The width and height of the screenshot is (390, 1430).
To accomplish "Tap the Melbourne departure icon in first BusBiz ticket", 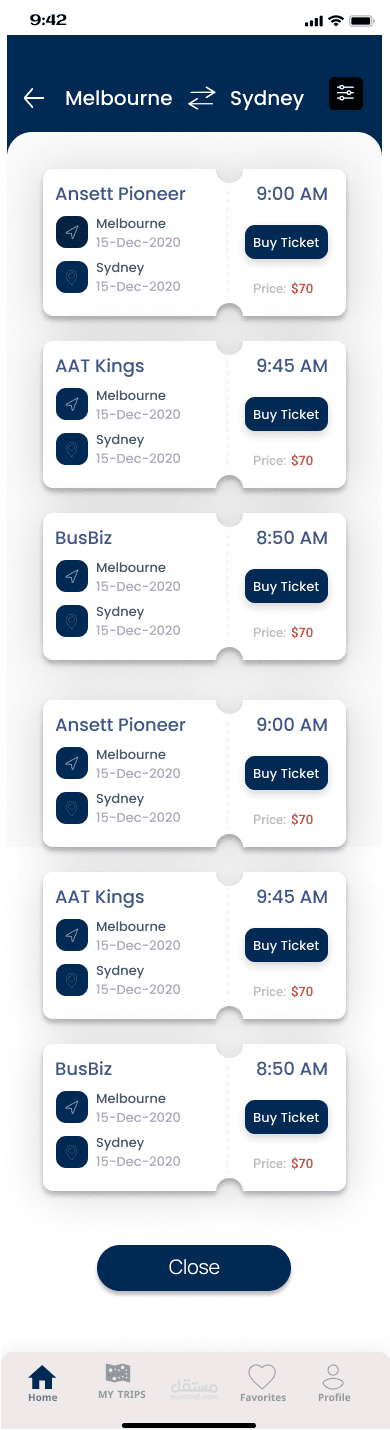I will pos(72,577).
